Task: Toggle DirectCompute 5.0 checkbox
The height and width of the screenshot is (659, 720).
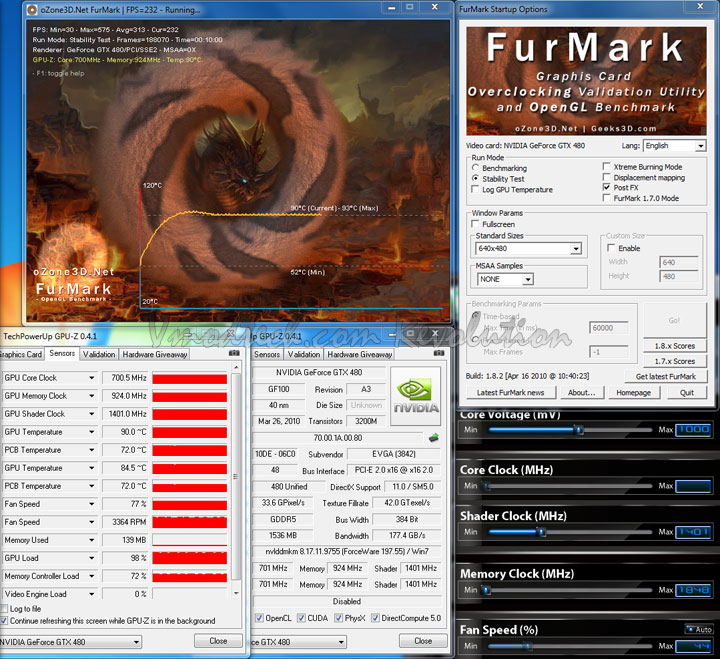Action: coord(375,618)
